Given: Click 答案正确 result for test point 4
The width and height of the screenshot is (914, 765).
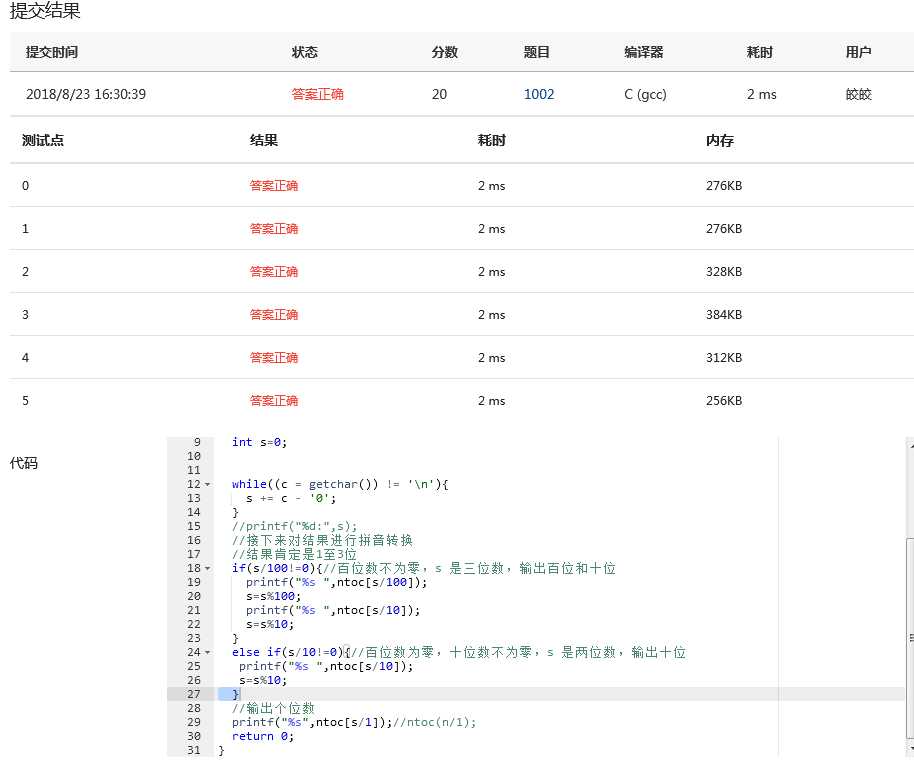Looking at the screenshot, I should 273,357.
